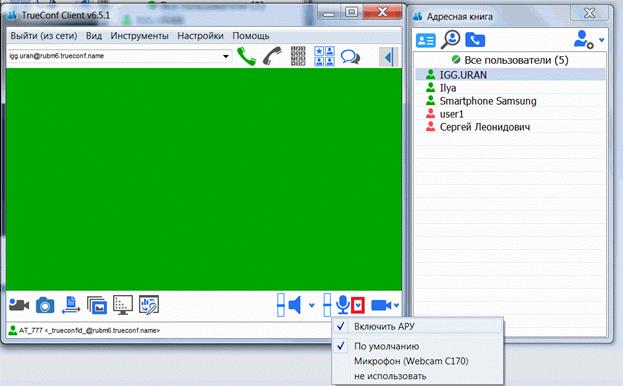Screen dimensions: 623x386
Task: Open the camera device dropdown arrow
Action: (x=397, y=305)
